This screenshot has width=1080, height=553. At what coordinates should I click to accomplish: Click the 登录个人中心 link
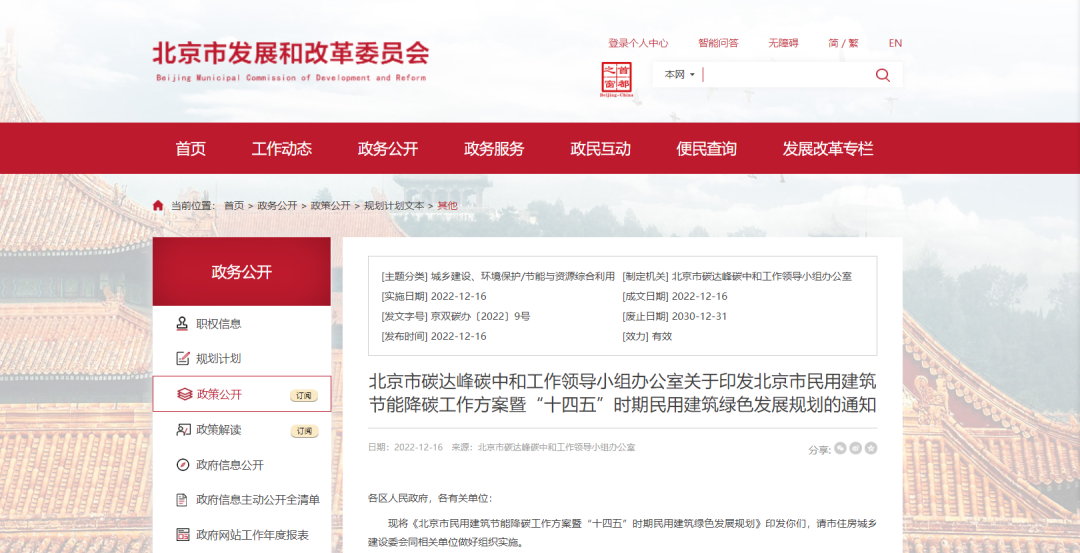coord(638,43)
